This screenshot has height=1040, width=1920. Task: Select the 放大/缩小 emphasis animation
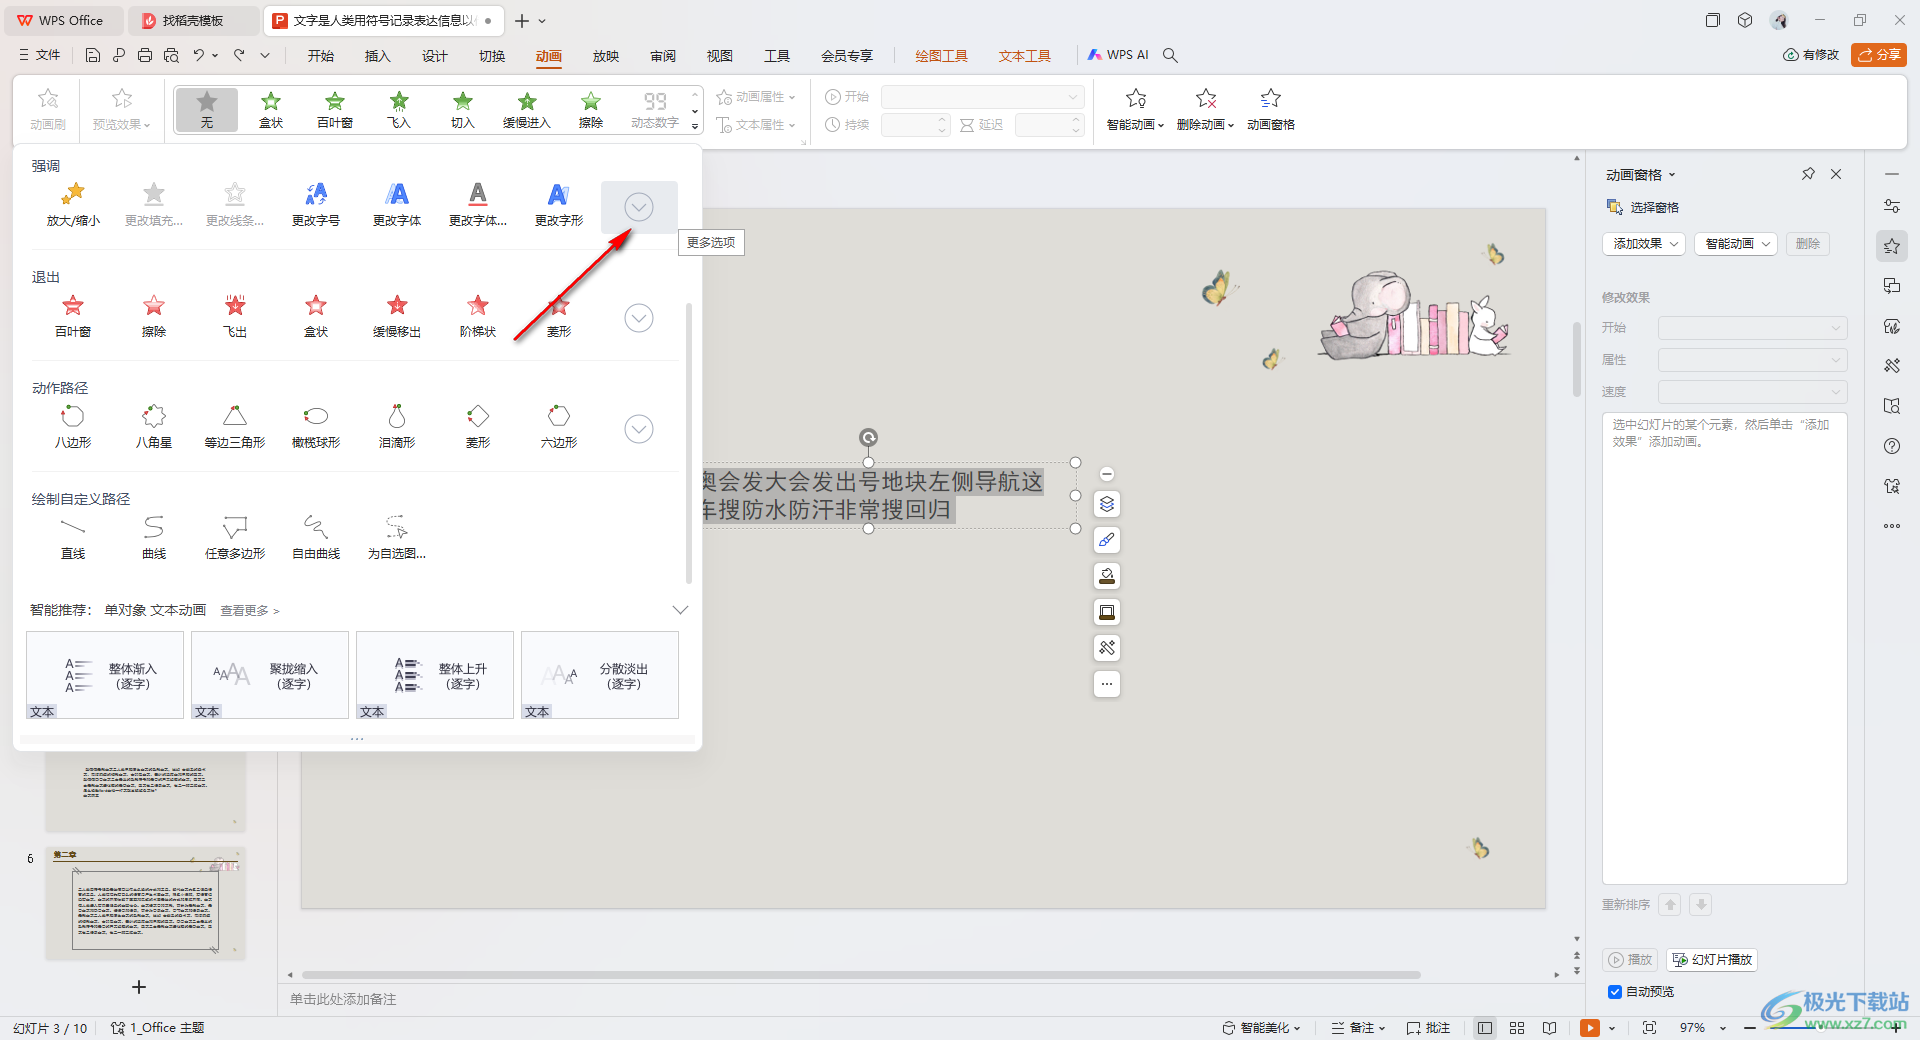73,204
